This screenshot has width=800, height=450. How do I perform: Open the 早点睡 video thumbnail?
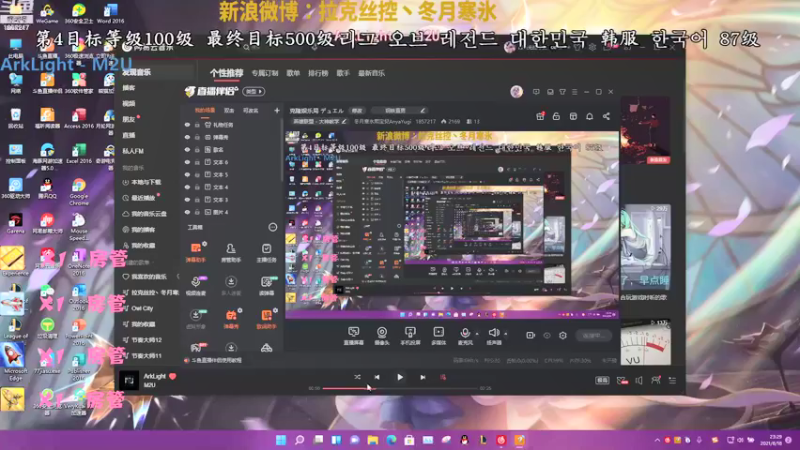[645, 247]
